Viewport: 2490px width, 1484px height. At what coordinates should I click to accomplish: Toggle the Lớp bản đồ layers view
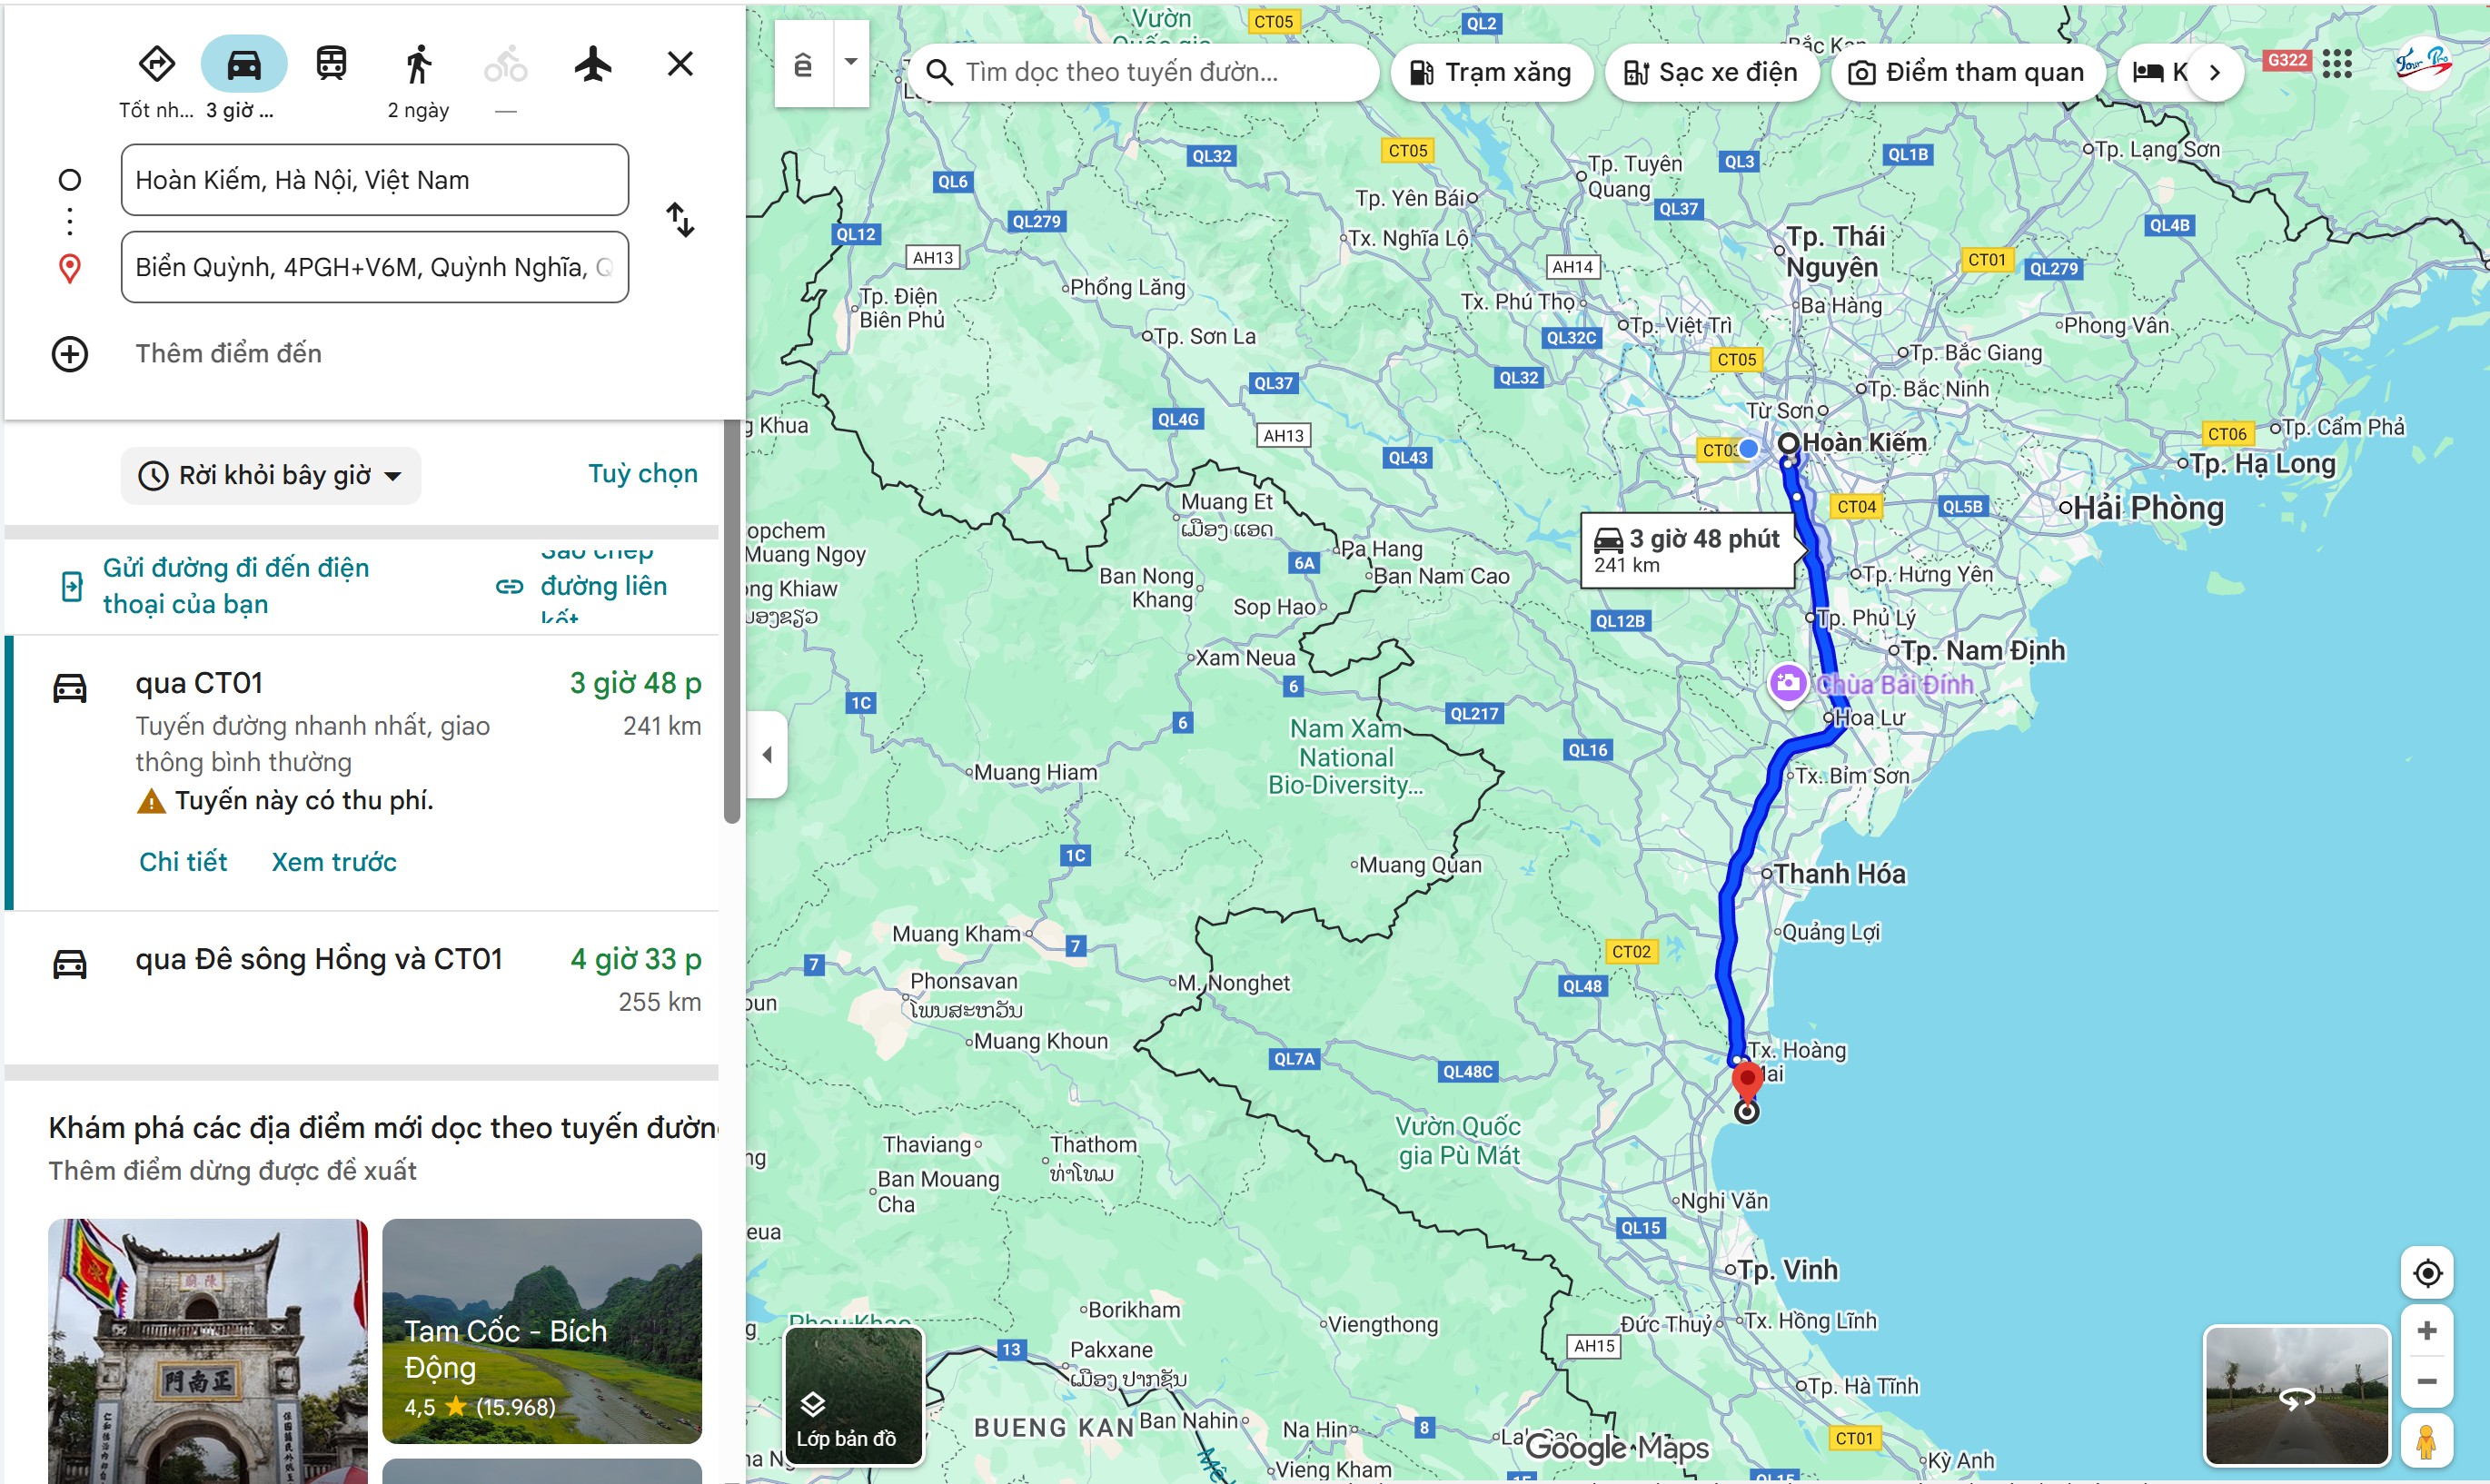point(854,1396)
